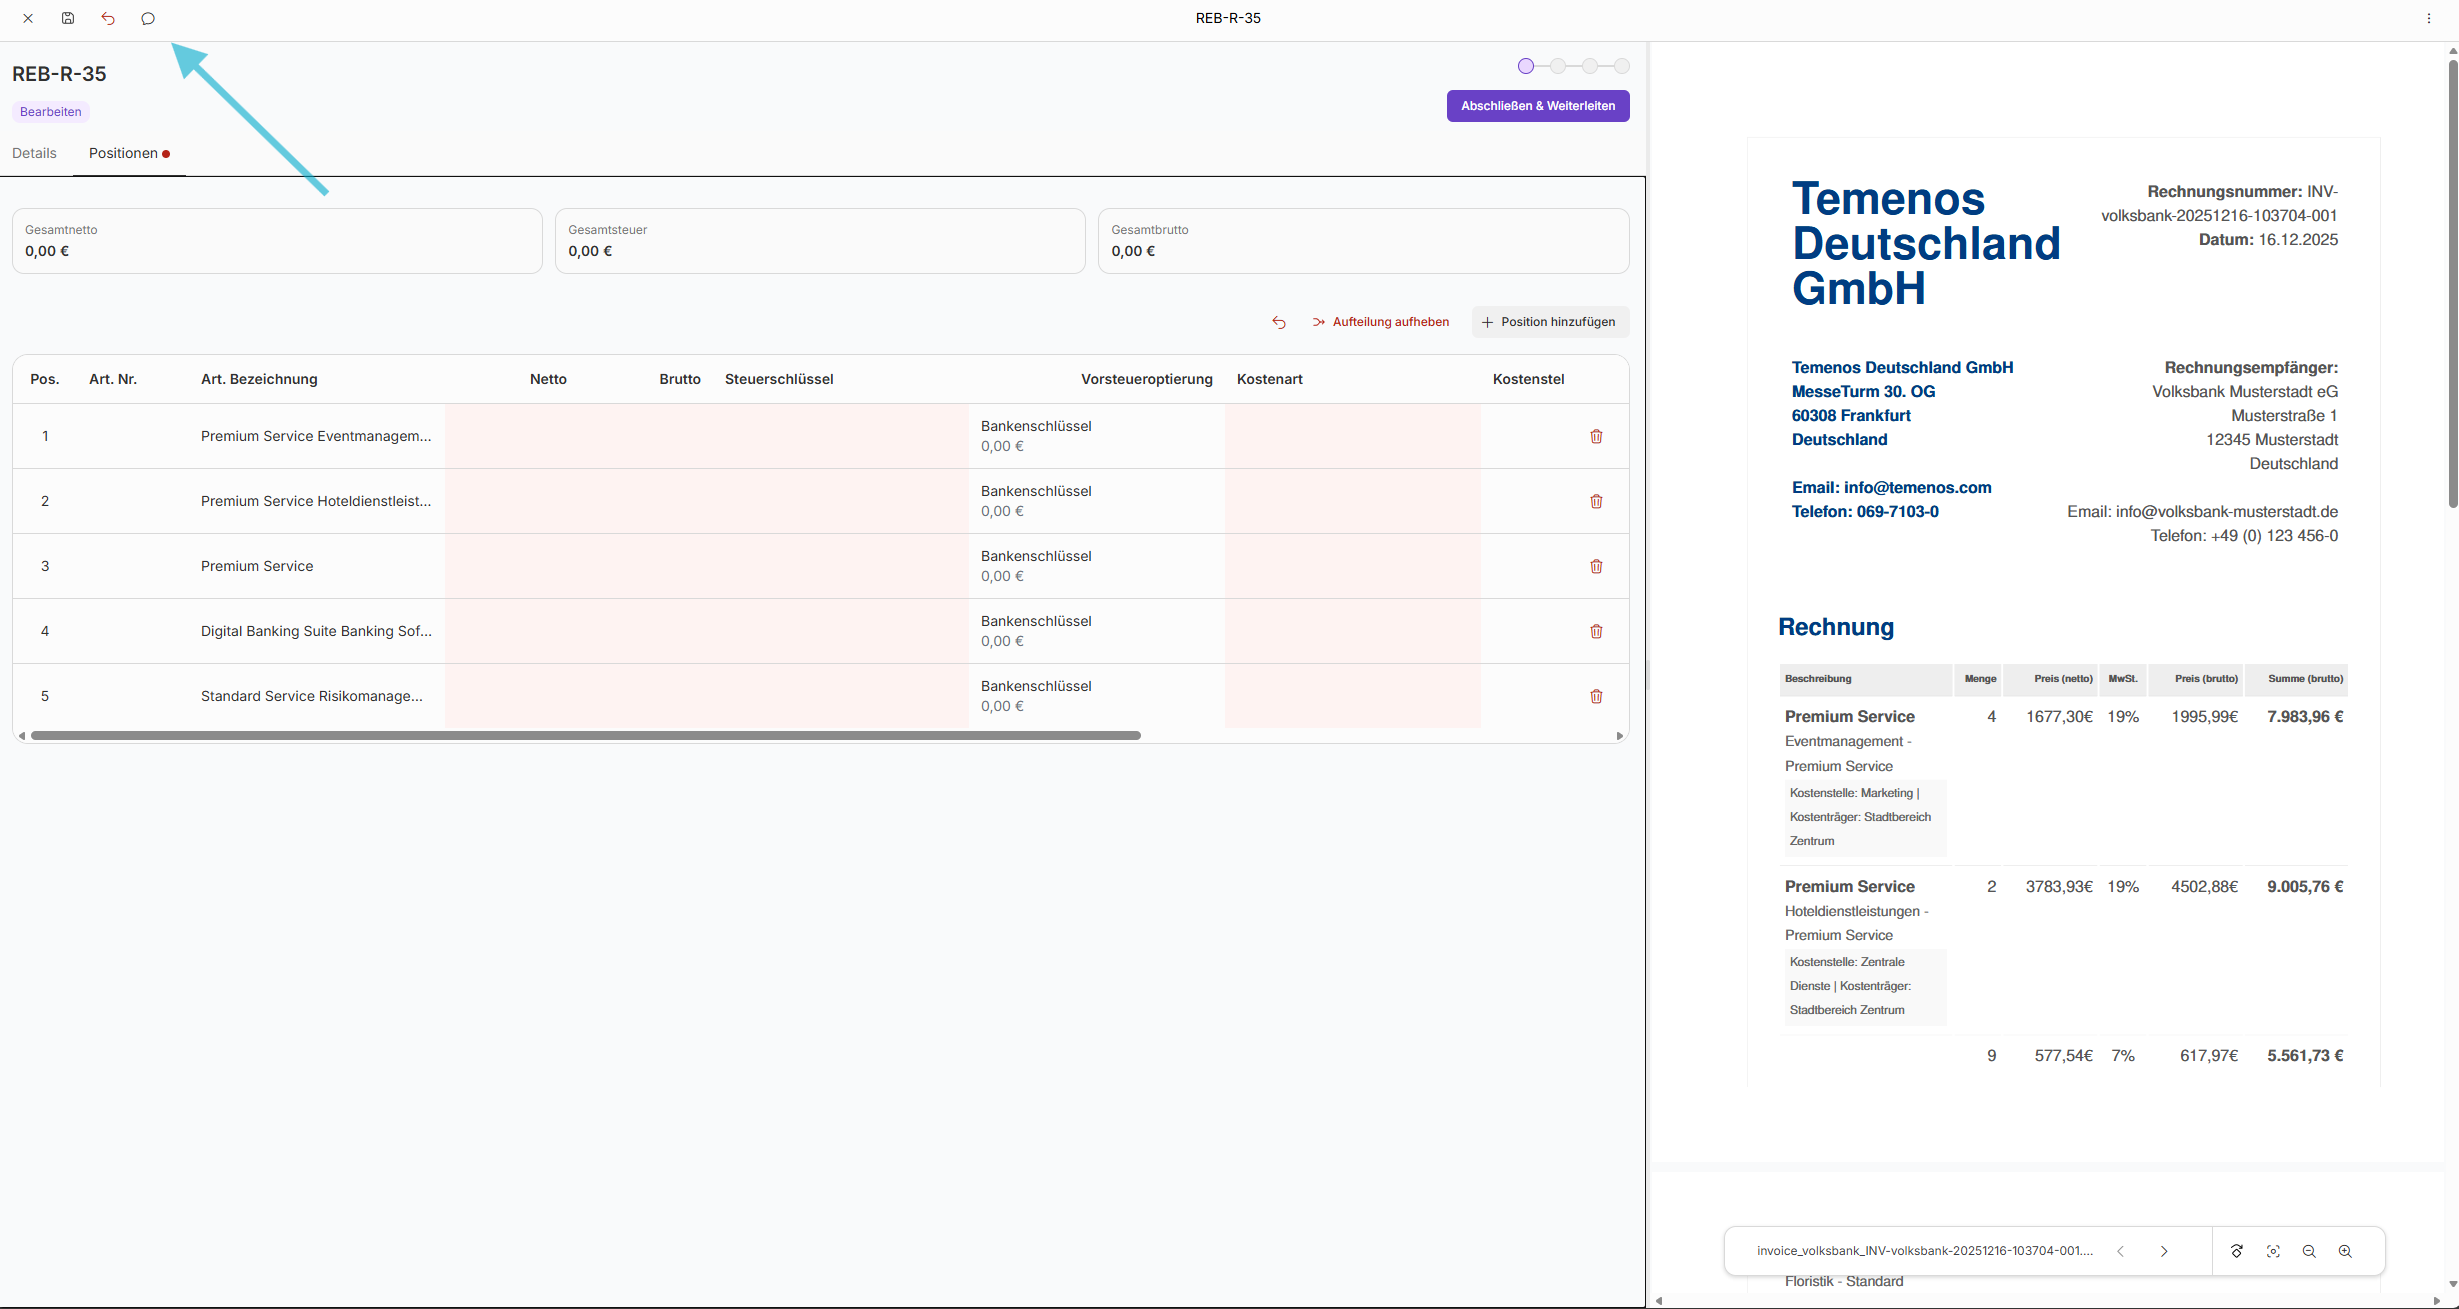Go to next document page chevron

click(2164, 1251)
